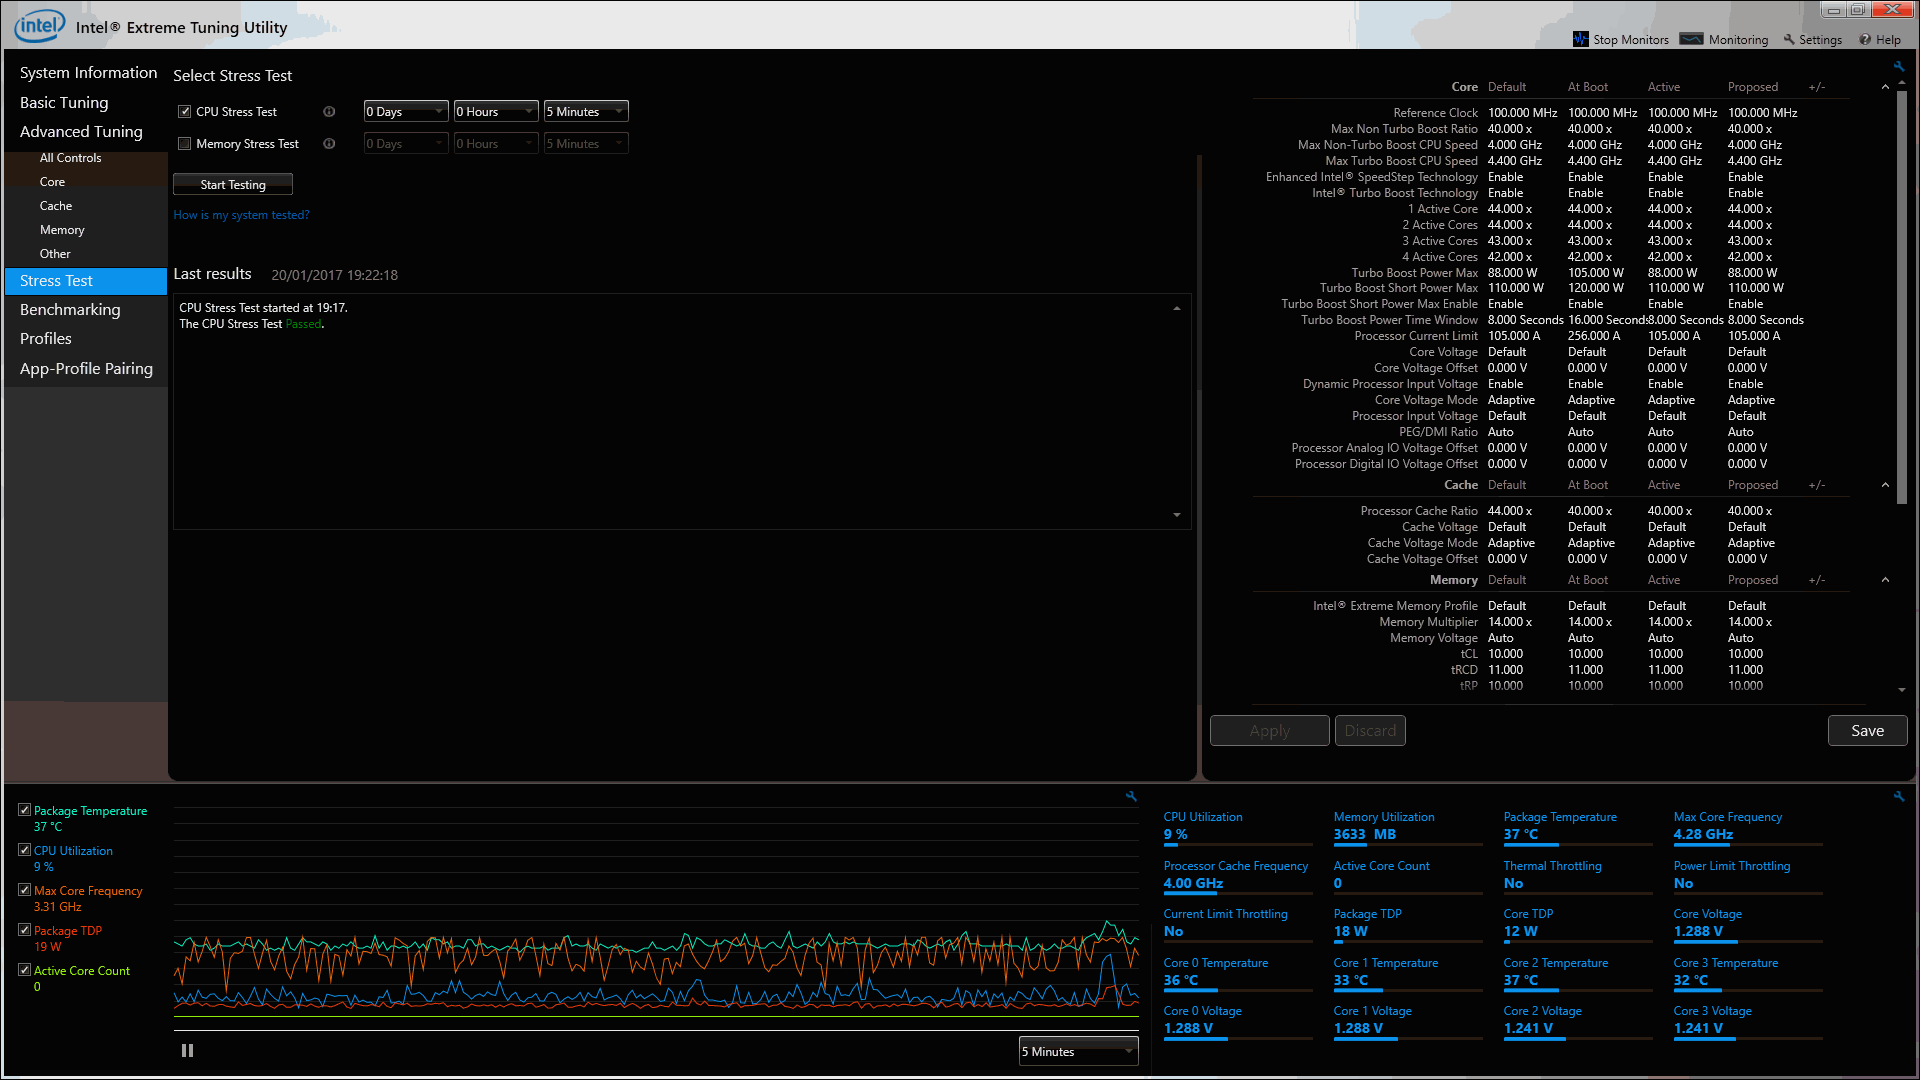The height and width of the screenshot is (1080, 1920).
Task: Click wrench icon above the monitoring graph
Action: click(x=1131, y=796)
